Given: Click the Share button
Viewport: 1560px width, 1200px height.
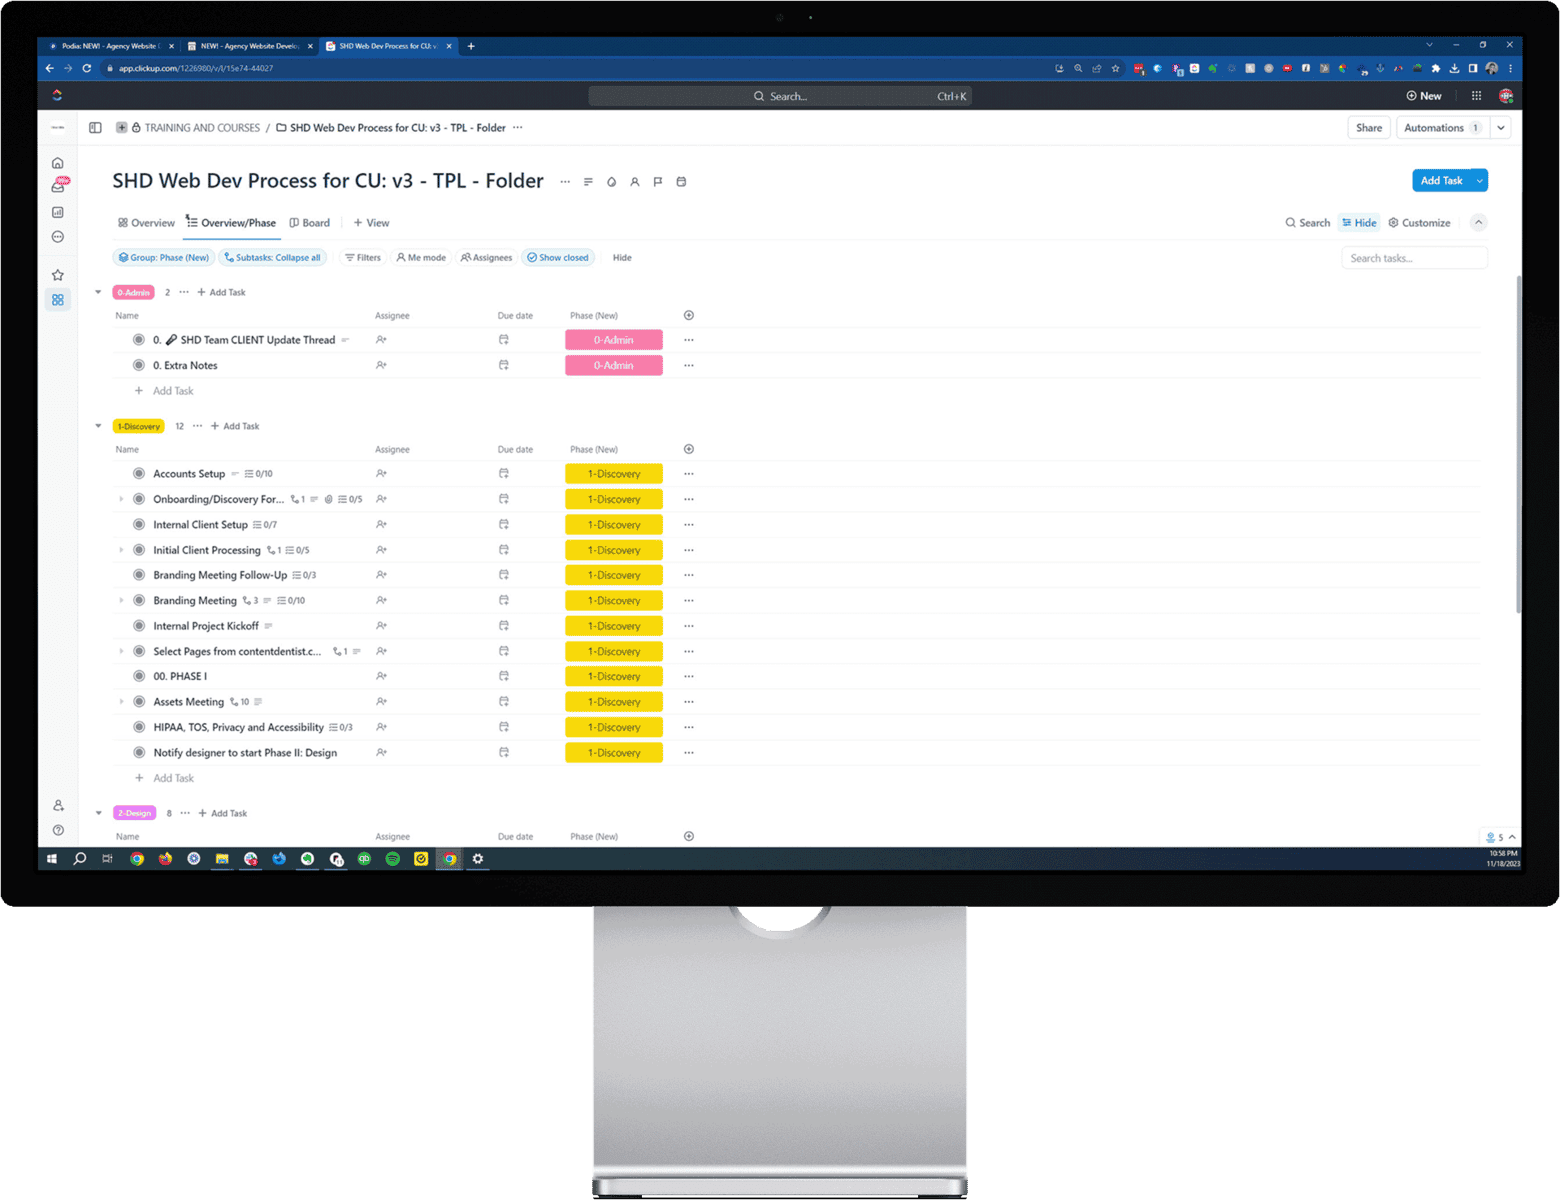Looking at the screenshot, I should coord(1368,128).
